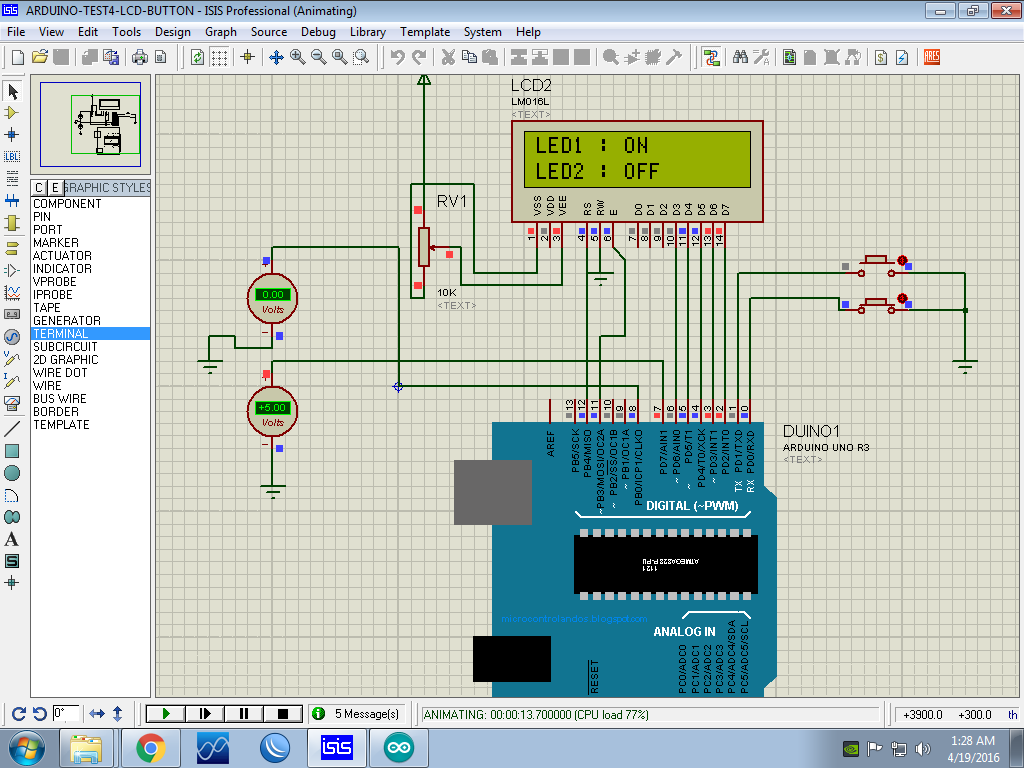Click the Zoom In magnifier icon
The image size is (1024, 768).
pyautogui.click(x=298, y=57)
